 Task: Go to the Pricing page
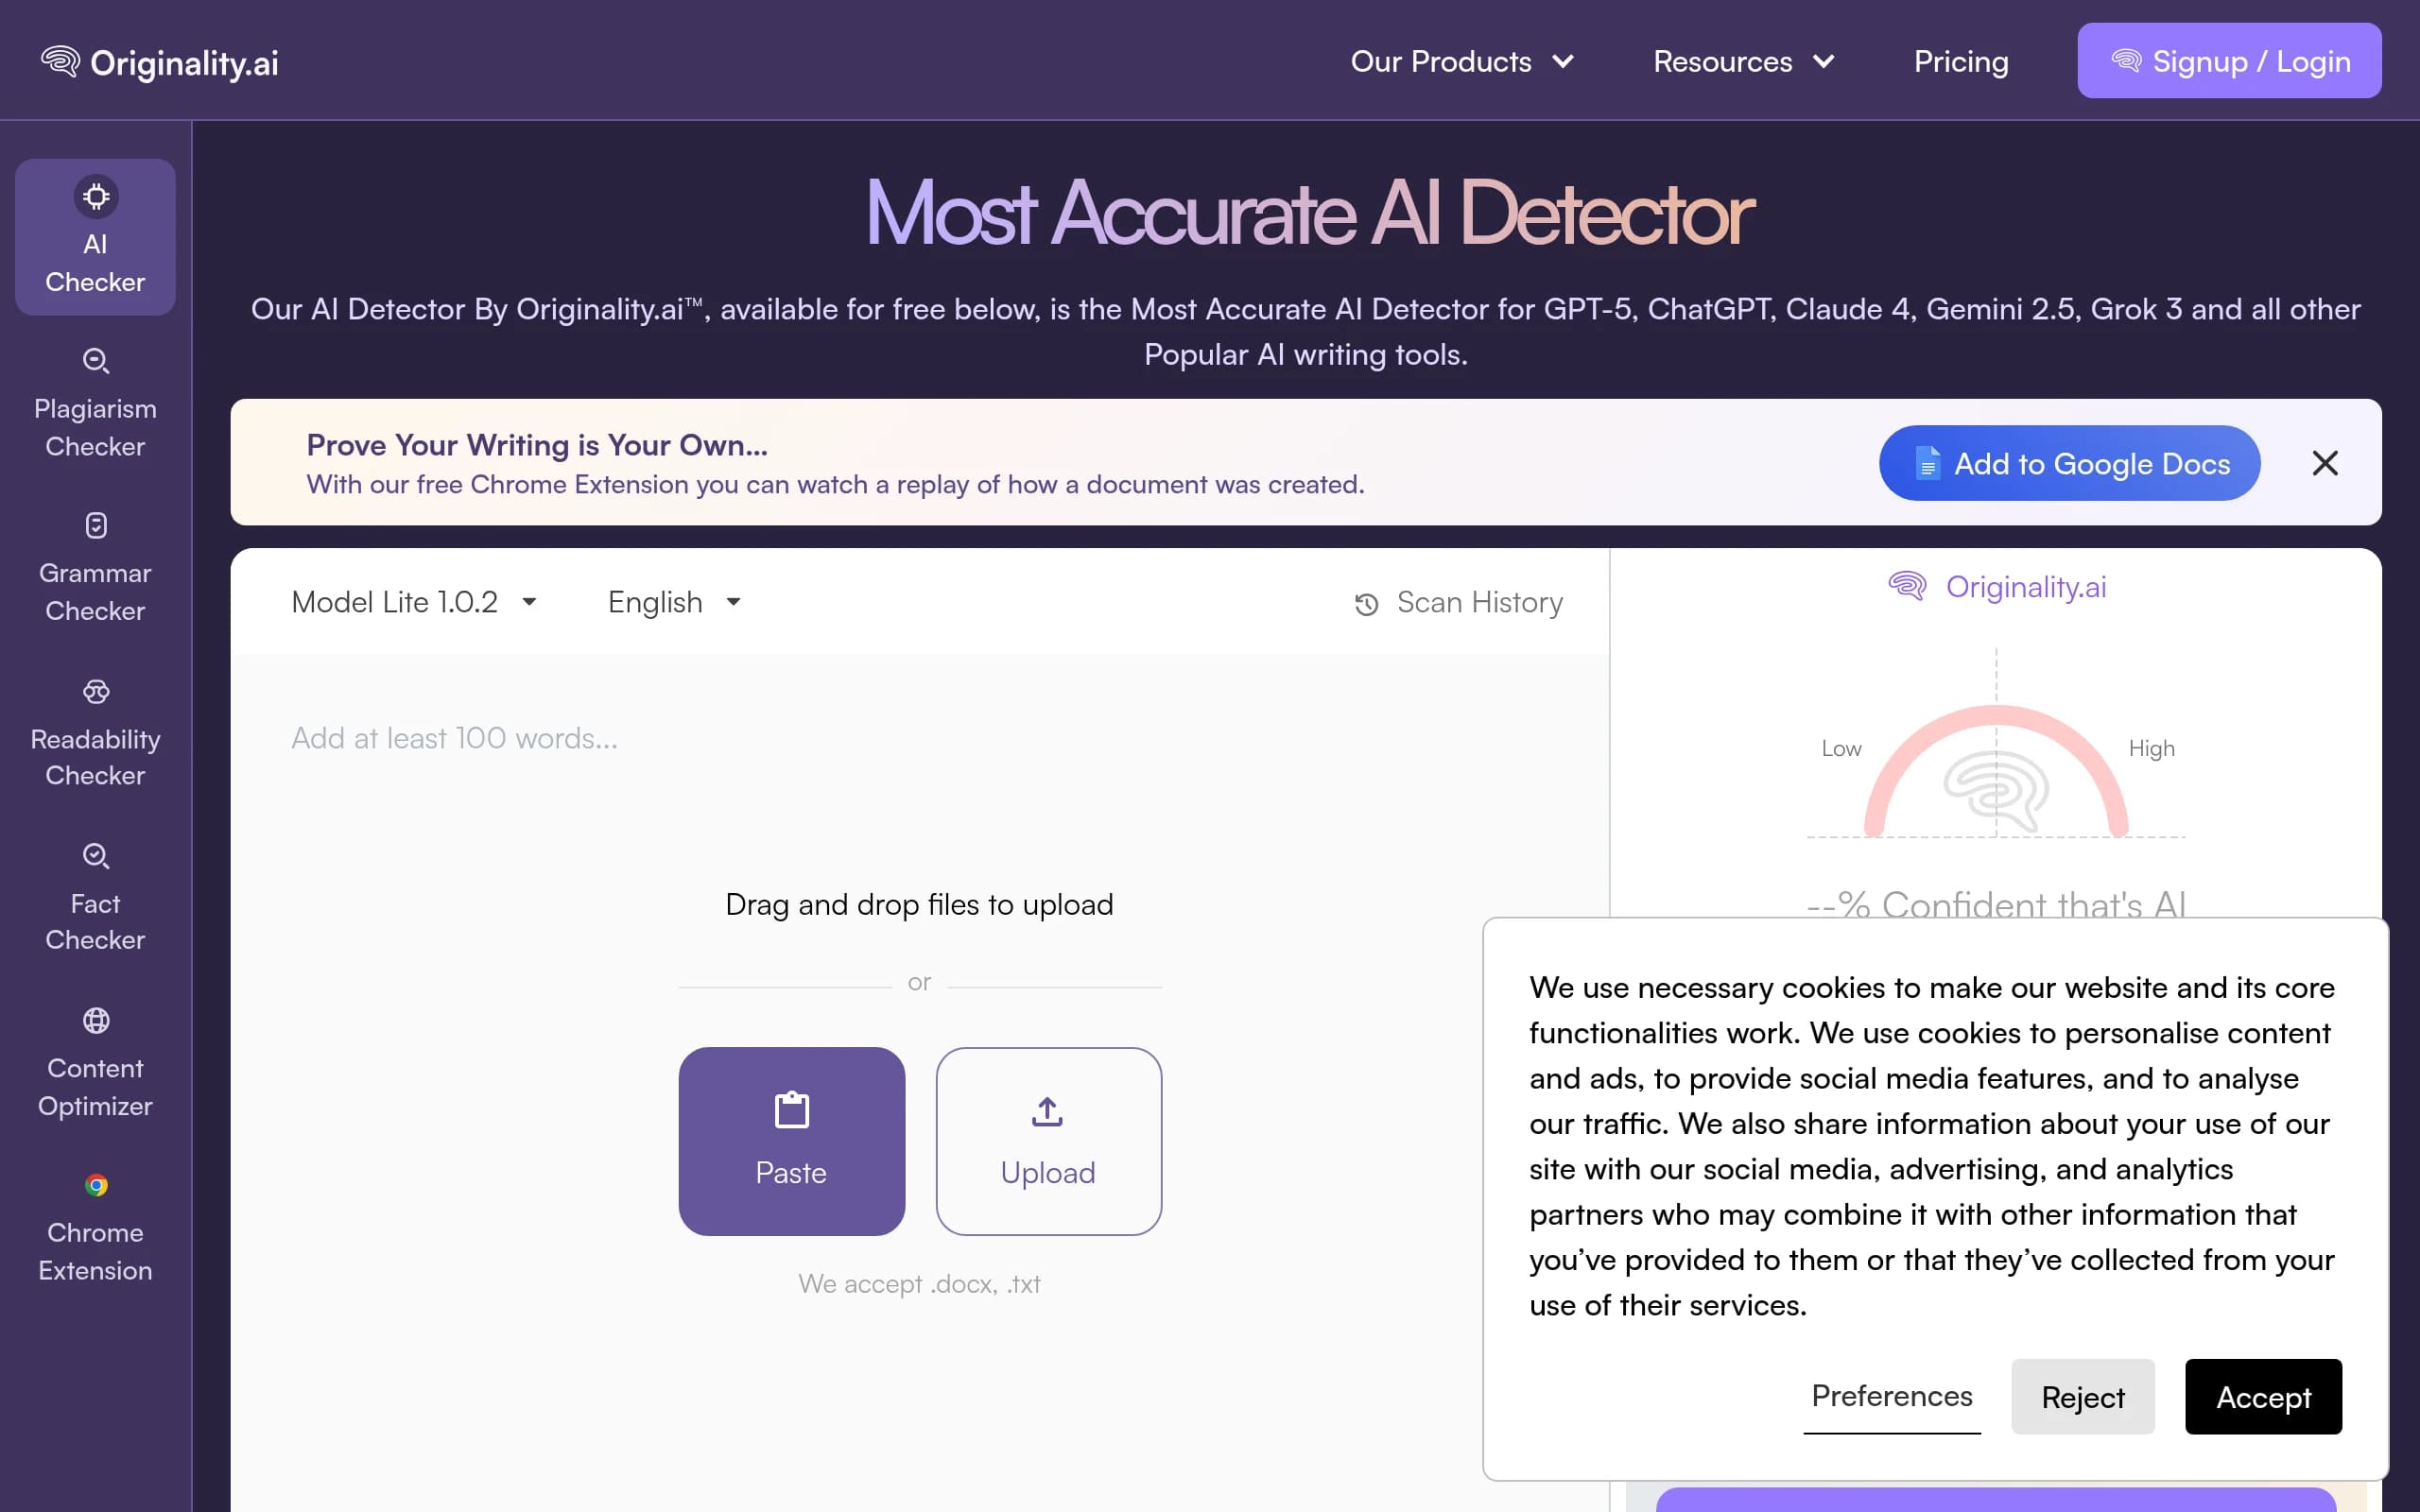coord(1960,62)
